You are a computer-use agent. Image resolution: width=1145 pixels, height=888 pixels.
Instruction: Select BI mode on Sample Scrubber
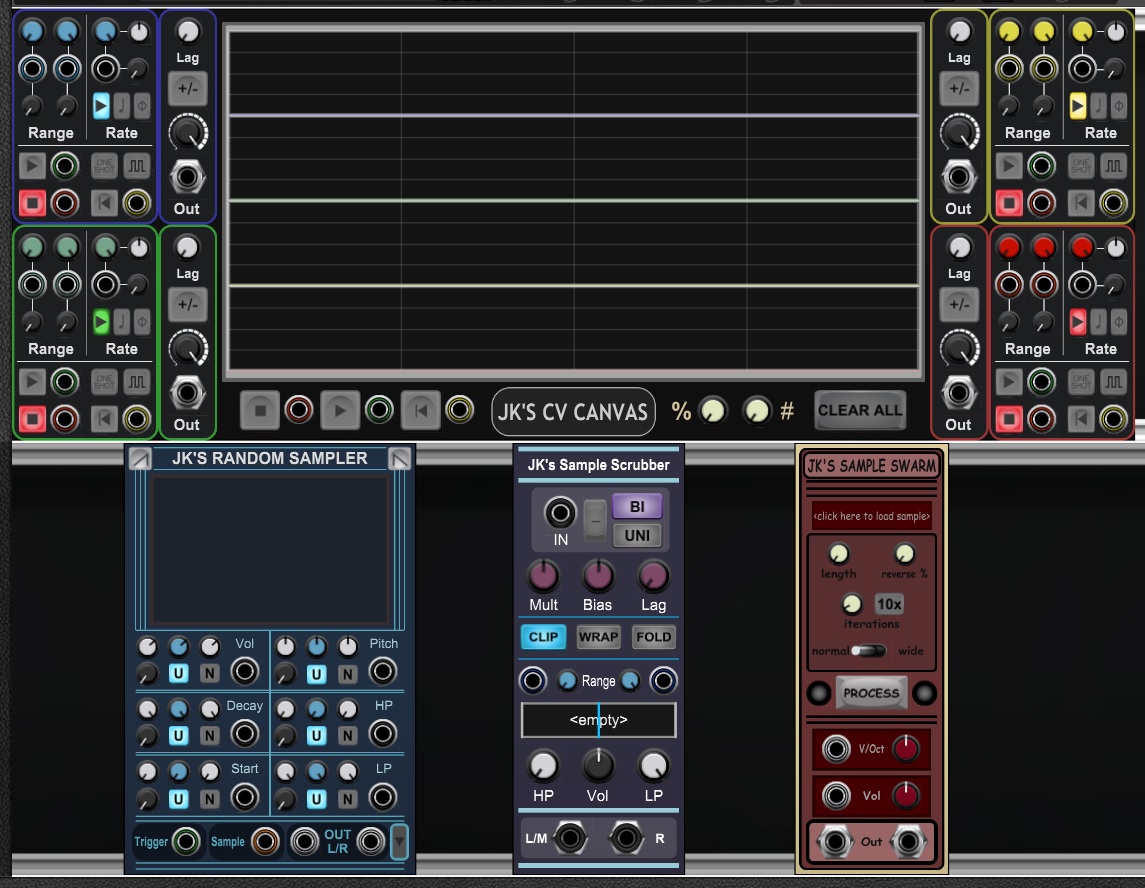637,506
